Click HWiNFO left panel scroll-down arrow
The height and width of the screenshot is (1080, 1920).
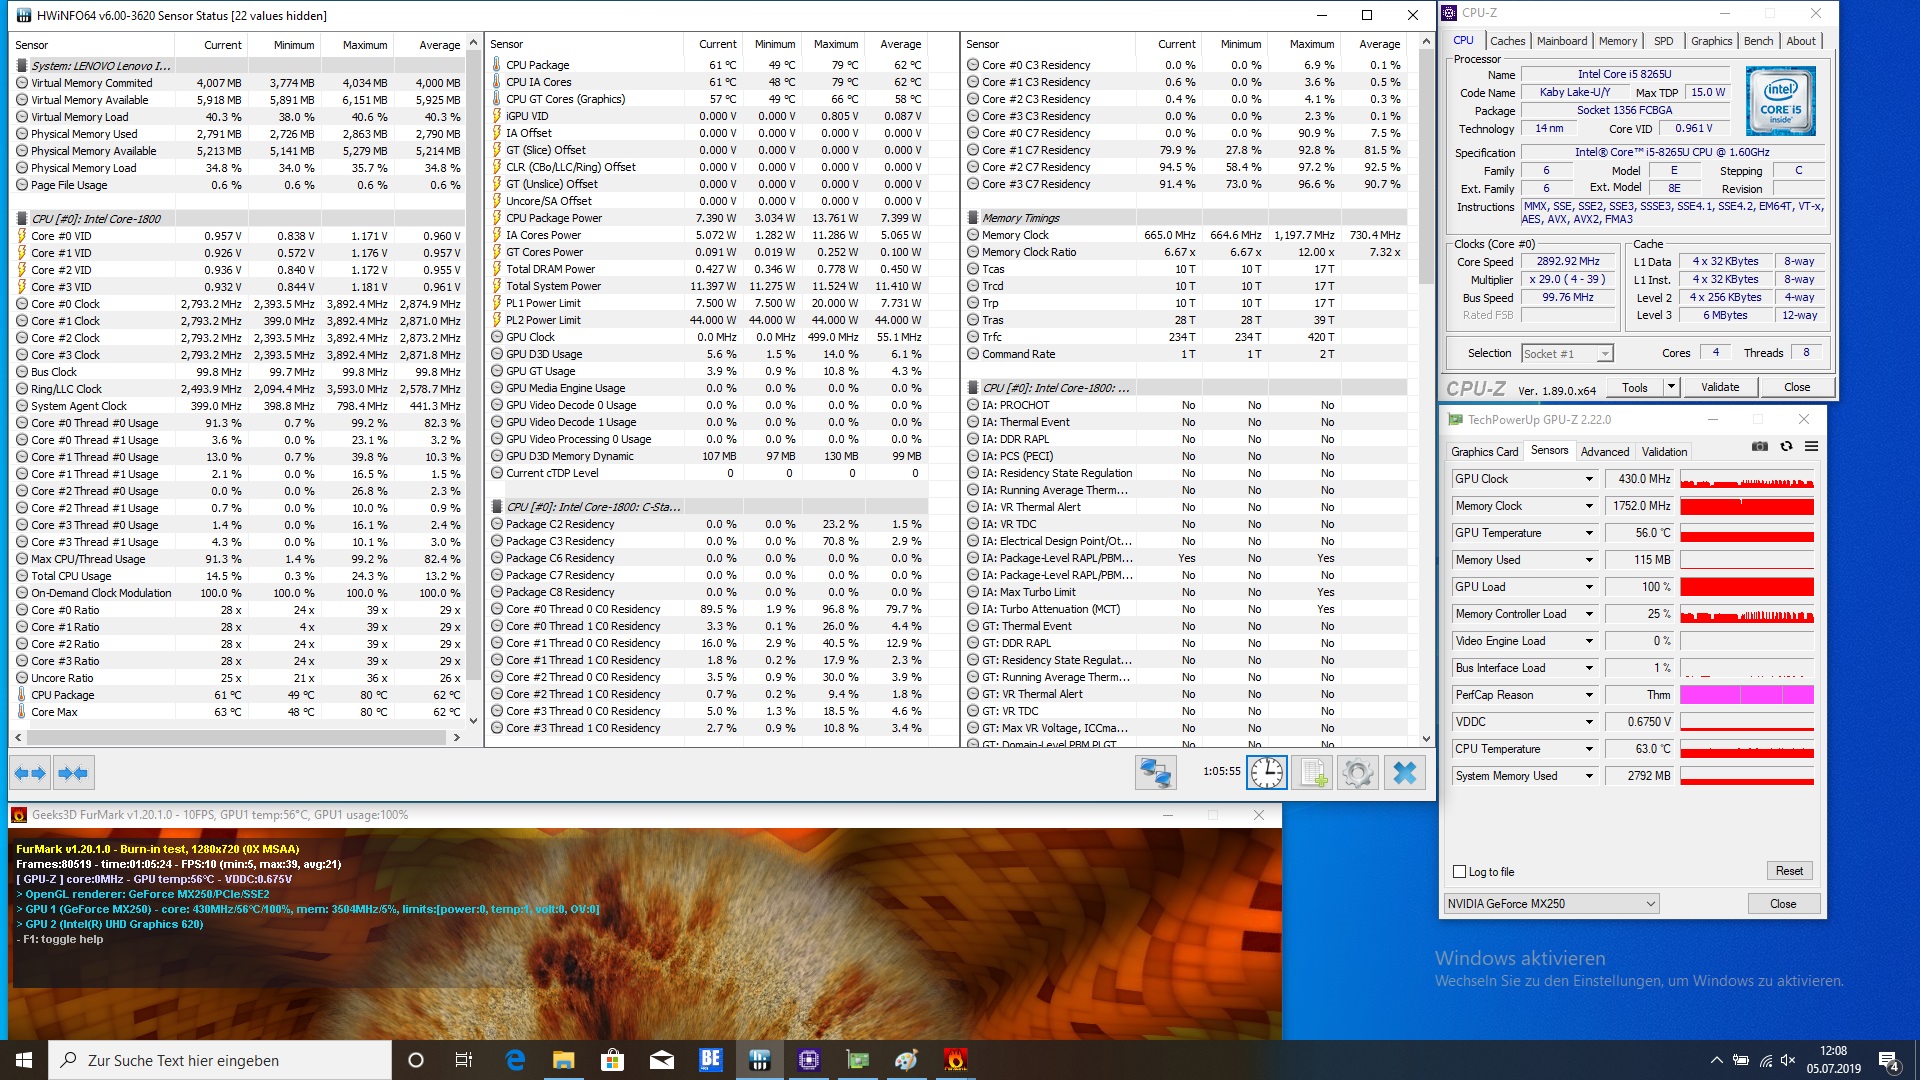tap(473, 720)
